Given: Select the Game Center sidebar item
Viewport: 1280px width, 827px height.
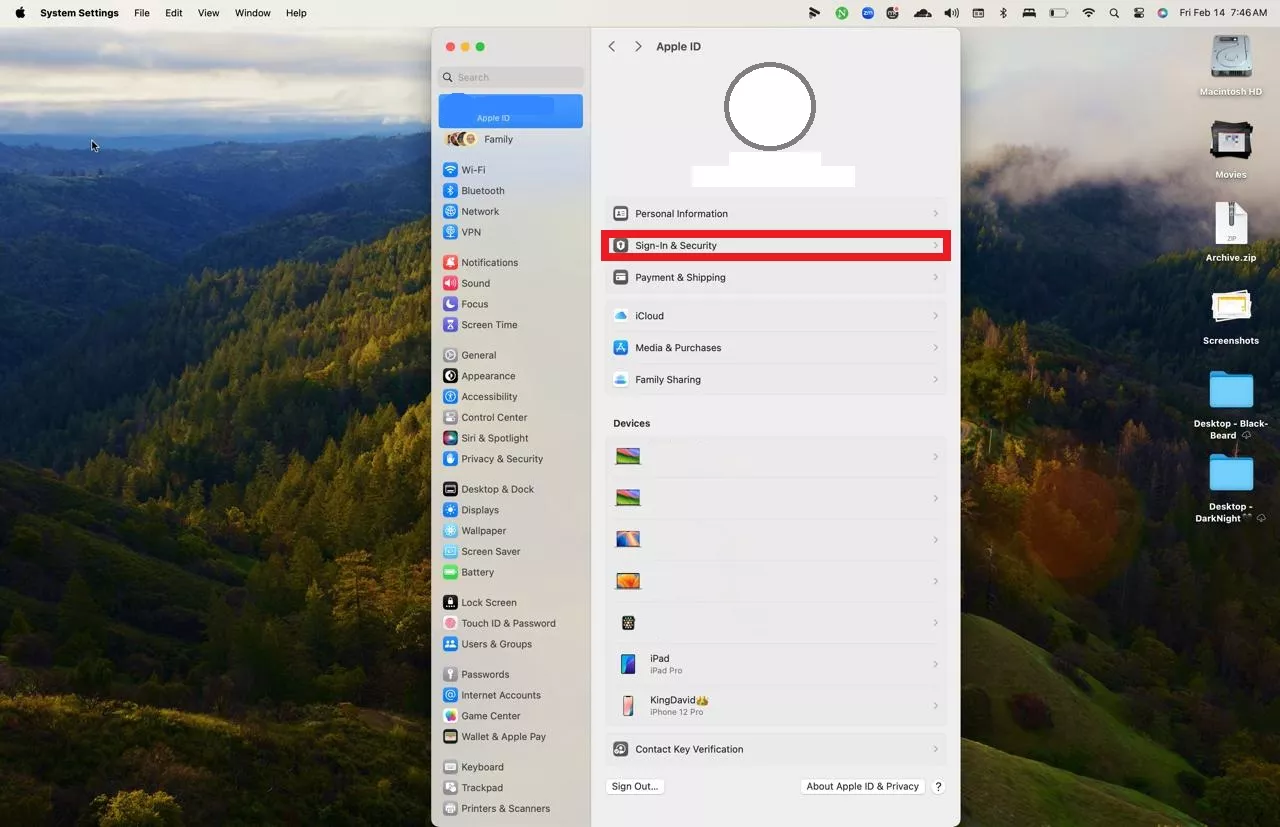Looking at the screenshot, I should click(490, 716).
